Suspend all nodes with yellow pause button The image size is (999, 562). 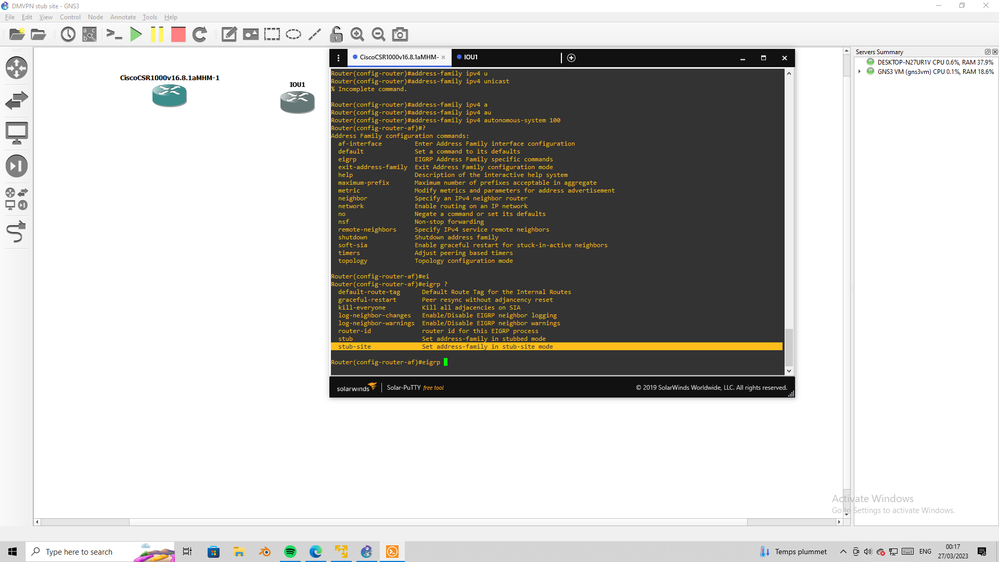point(157,34)
